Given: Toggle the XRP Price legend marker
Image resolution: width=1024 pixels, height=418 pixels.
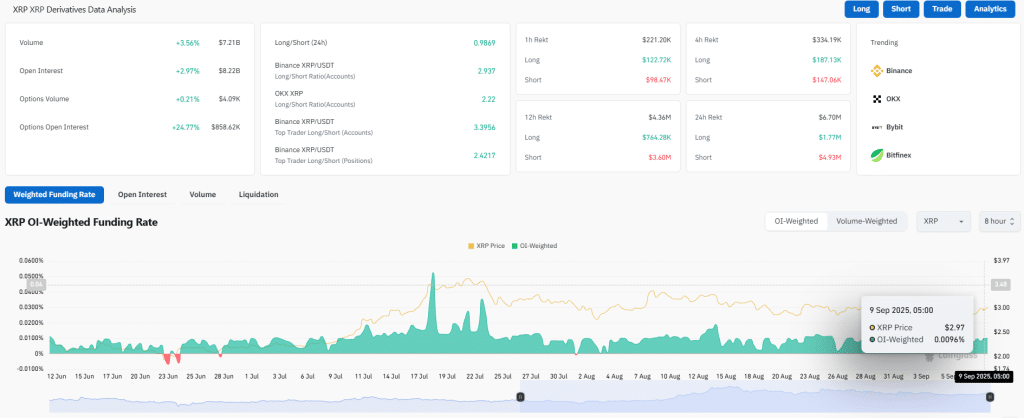Looking at the screenshot, I should point(471,245).
